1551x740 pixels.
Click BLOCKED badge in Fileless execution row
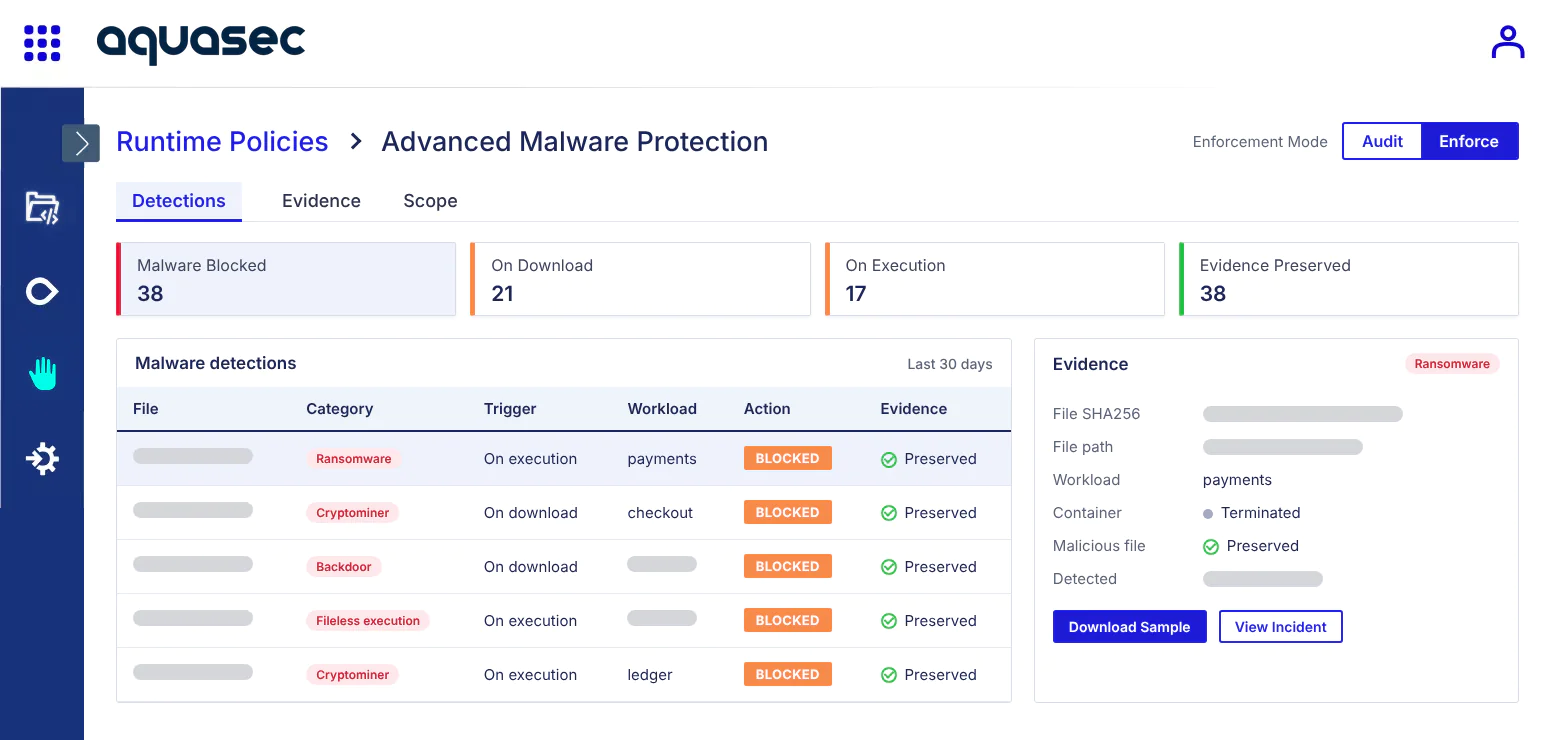coord(788,621)
